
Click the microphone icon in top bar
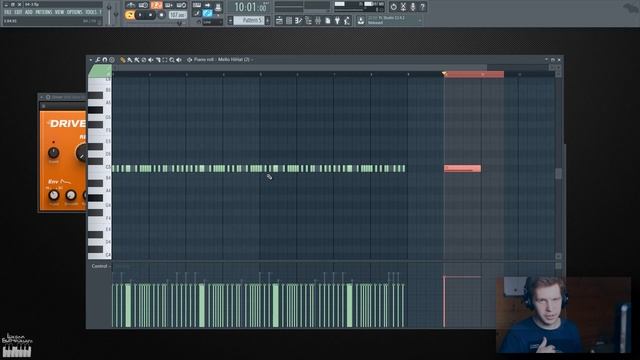413,7
